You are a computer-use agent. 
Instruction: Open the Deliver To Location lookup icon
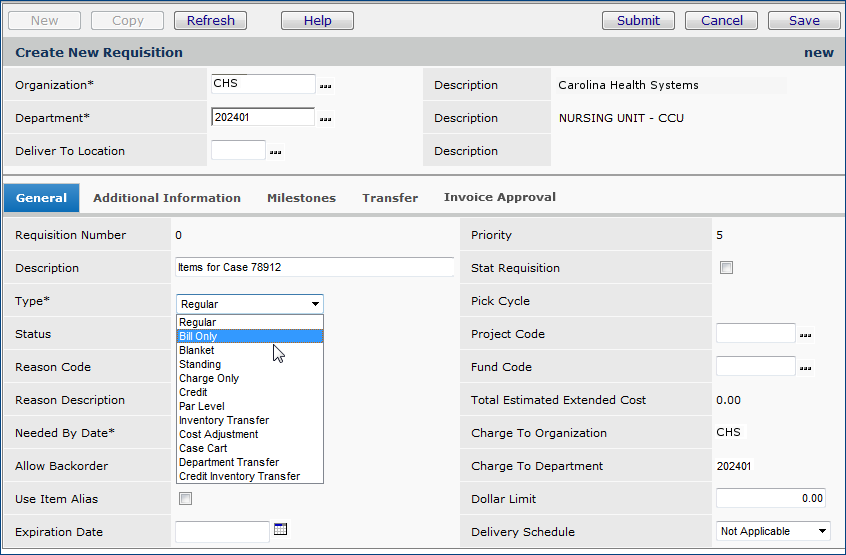275,153
